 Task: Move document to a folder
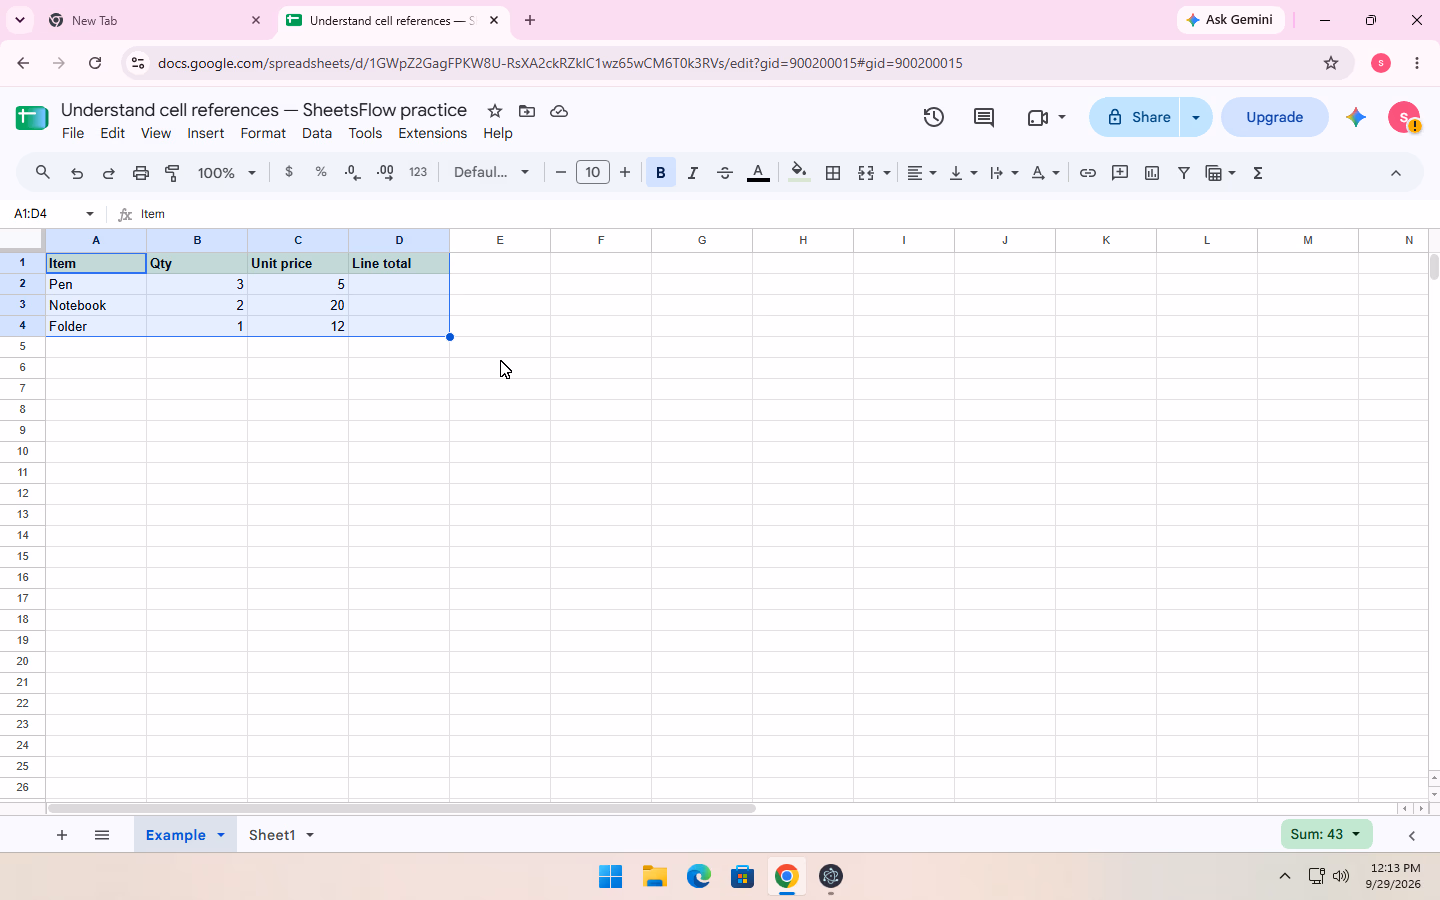click(x=527, y=111)
